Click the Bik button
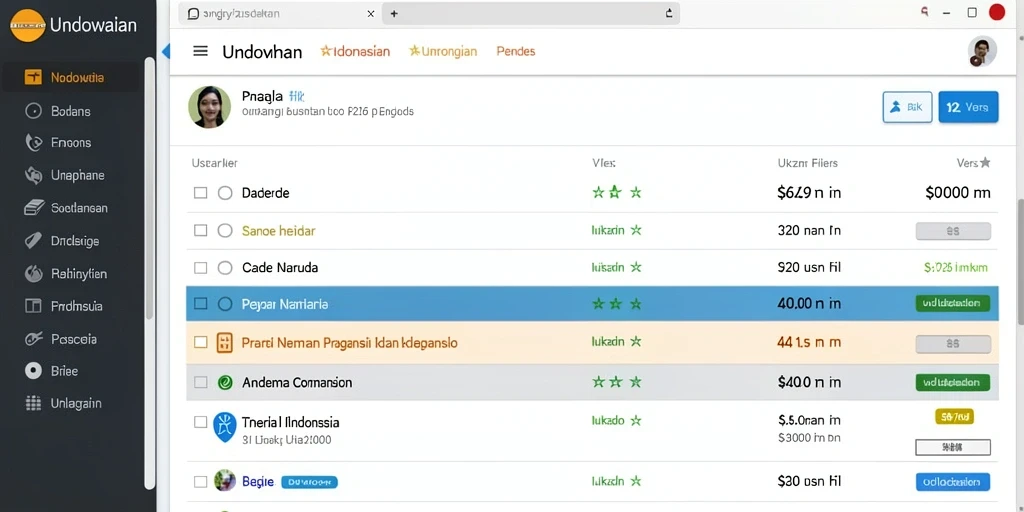Viewport: 1024px width, 512px height. pyautogui.click(x=907, y=107)
